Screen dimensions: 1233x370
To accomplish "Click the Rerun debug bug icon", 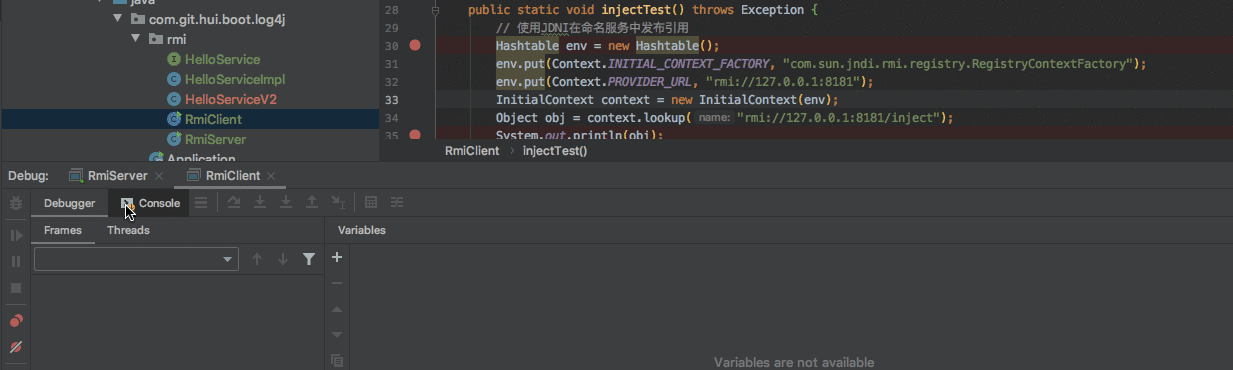I will (x=16, y=203).
